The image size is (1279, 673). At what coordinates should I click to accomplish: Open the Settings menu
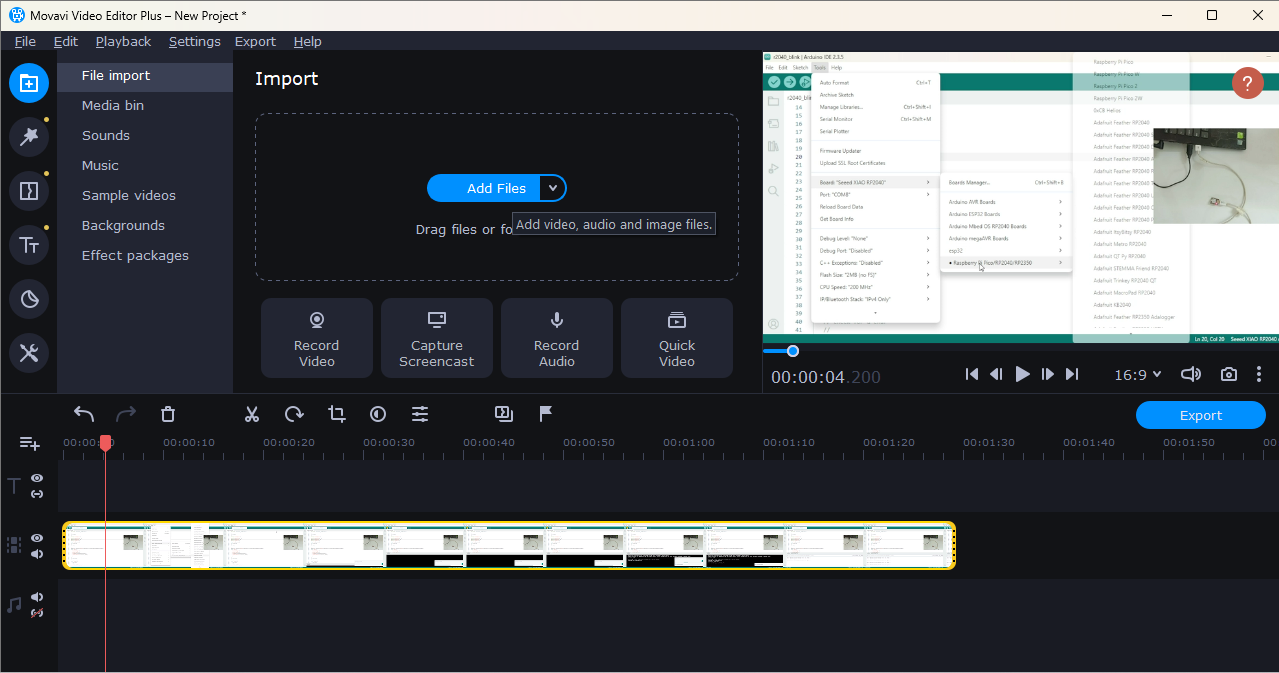coord(194,41)
